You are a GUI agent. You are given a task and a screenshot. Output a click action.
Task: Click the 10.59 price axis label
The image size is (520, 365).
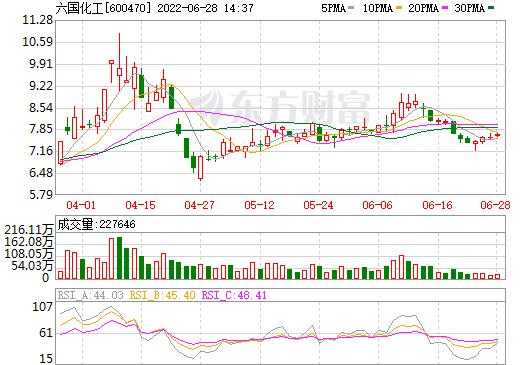38,42
